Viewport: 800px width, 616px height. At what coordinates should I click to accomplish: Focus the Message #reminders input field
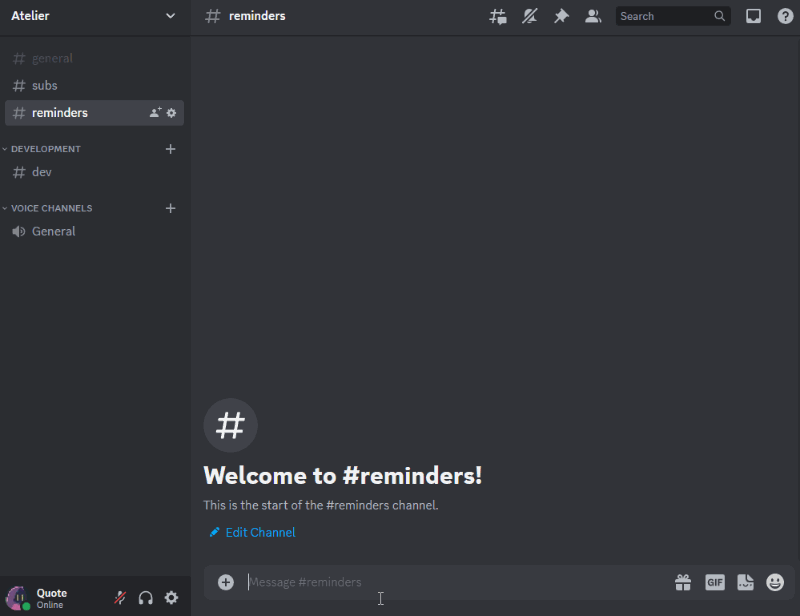450,582
